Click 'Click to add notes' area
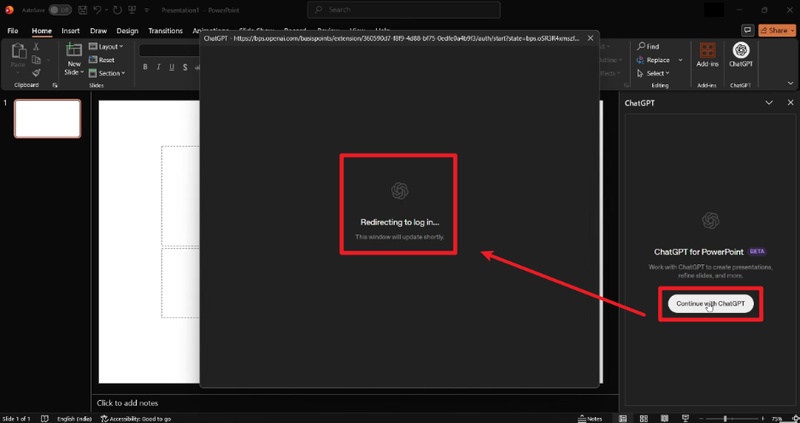Screen dimensions: 800x423 pos(128,403)
